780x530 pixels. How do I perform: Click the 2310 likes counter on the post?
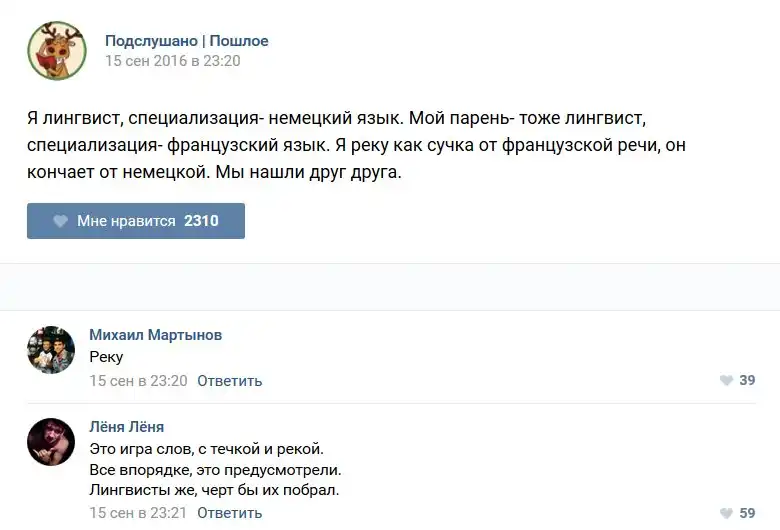click(x=201, y=221)
